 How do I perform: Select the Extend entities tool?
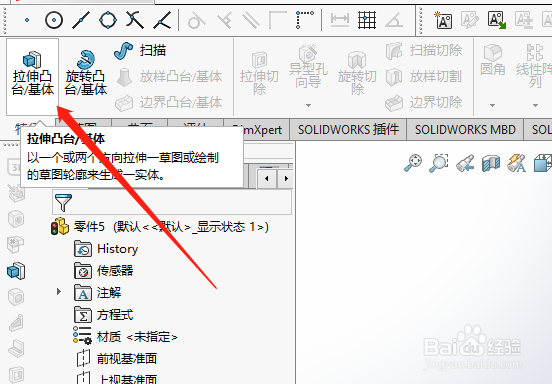162,20
